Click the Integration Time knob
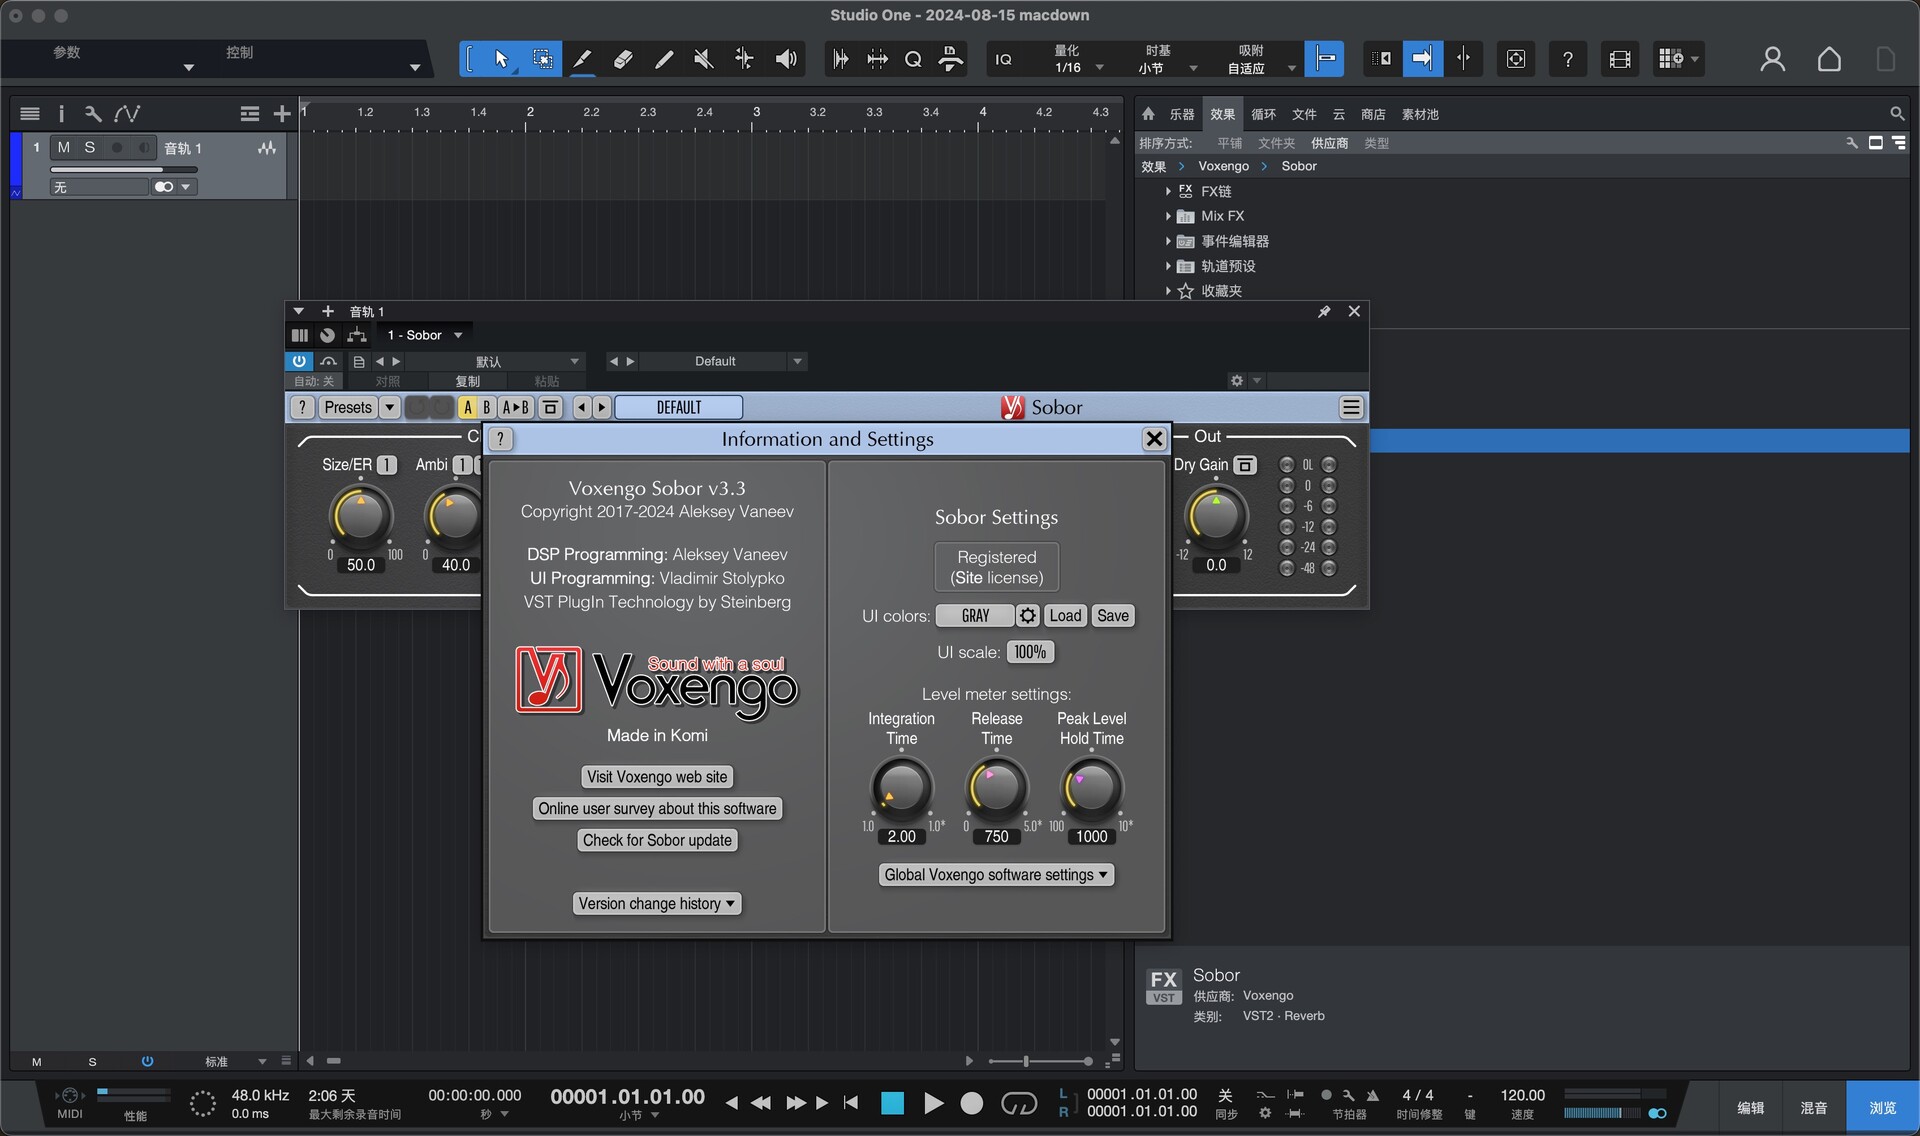 pyautogui.click(x=902, y=788)
